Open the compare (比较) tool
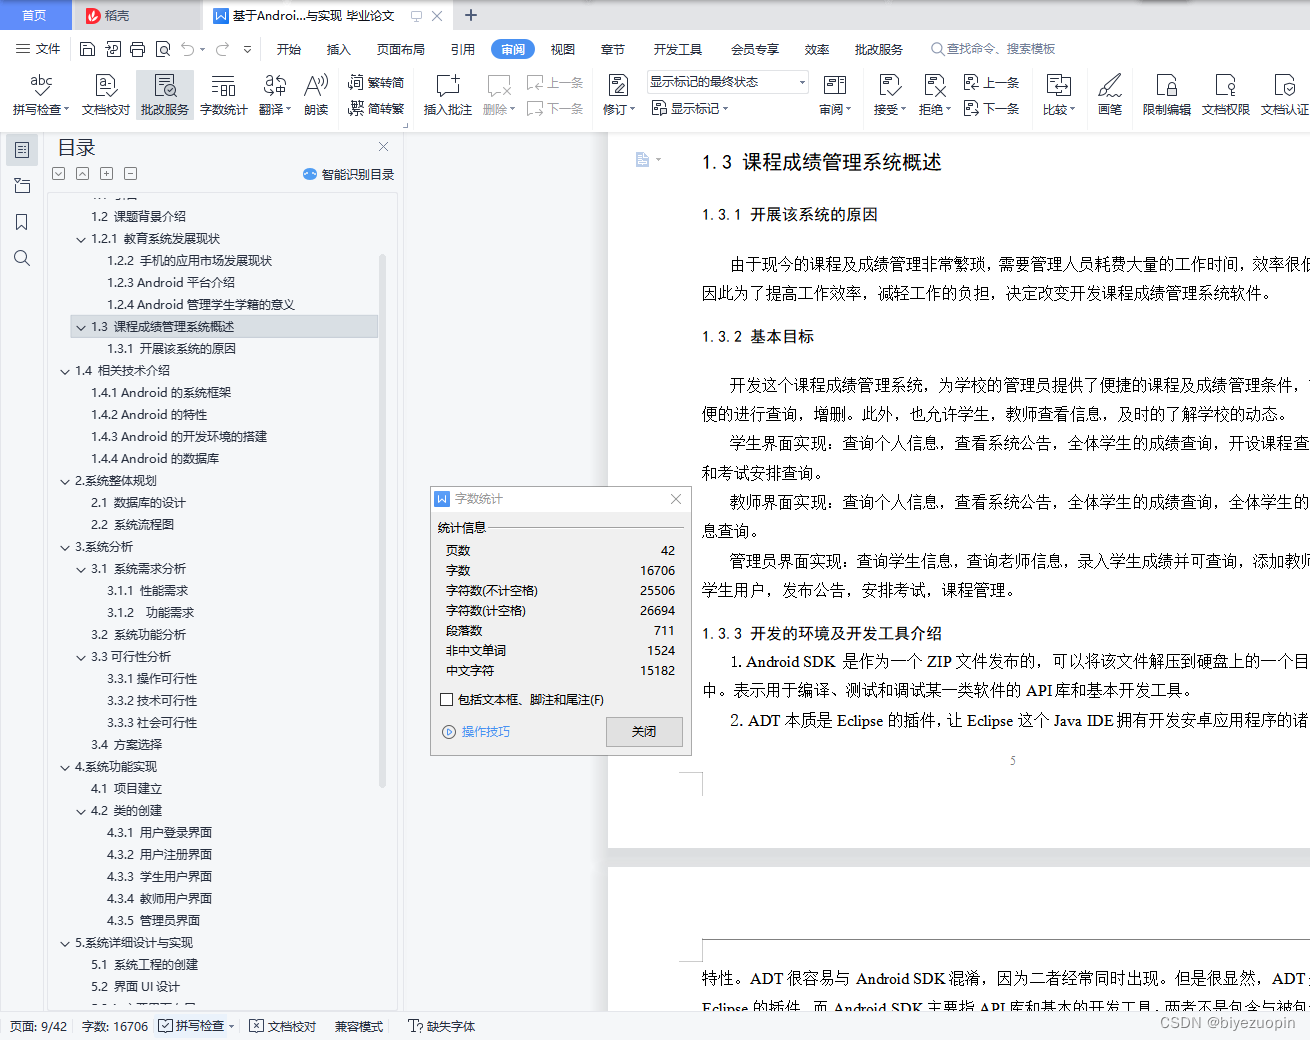The width and height of the screenshot is (1310, 1040). point(1058,95)
